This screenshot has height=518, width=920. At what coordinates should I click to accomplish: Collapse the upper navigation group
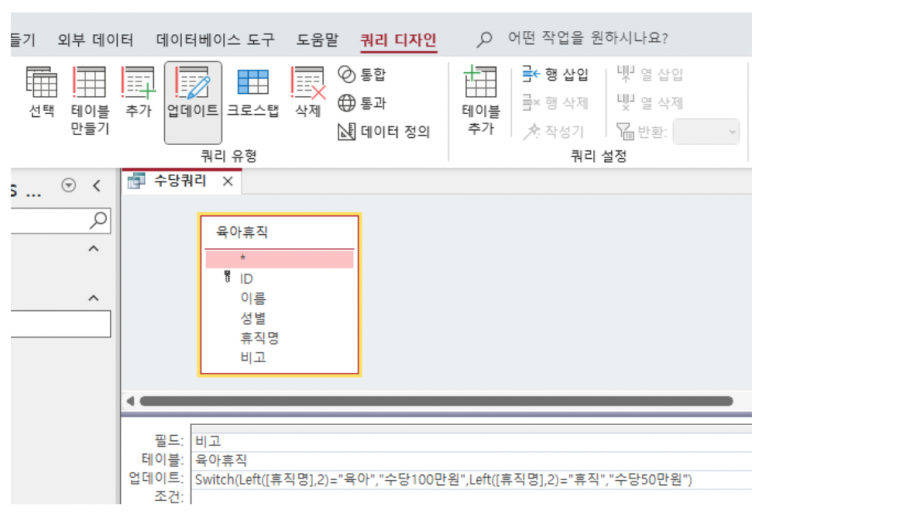[93, 249]
